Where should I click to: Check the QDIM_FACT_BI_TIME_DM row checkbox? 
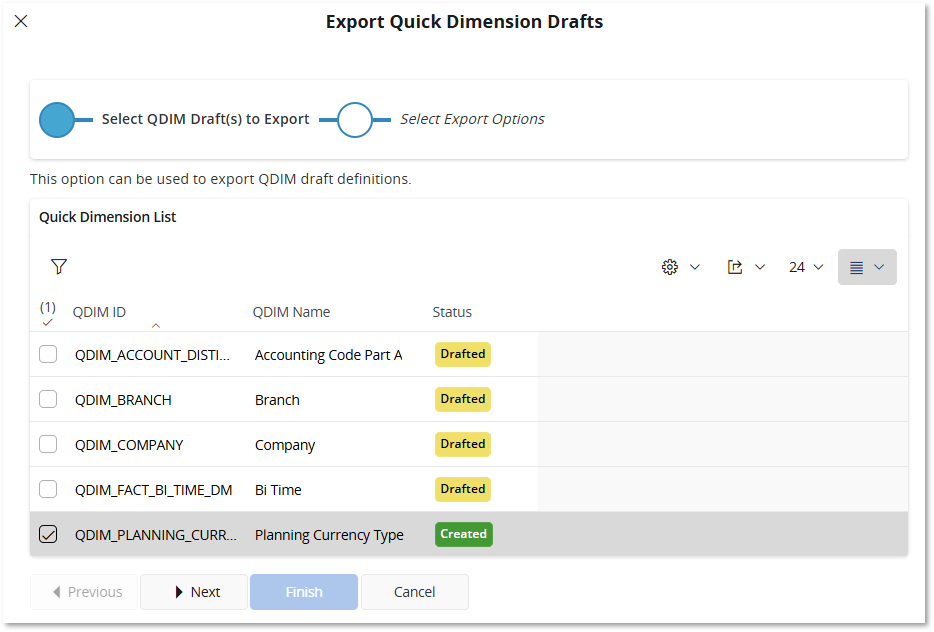click(48, 489)
